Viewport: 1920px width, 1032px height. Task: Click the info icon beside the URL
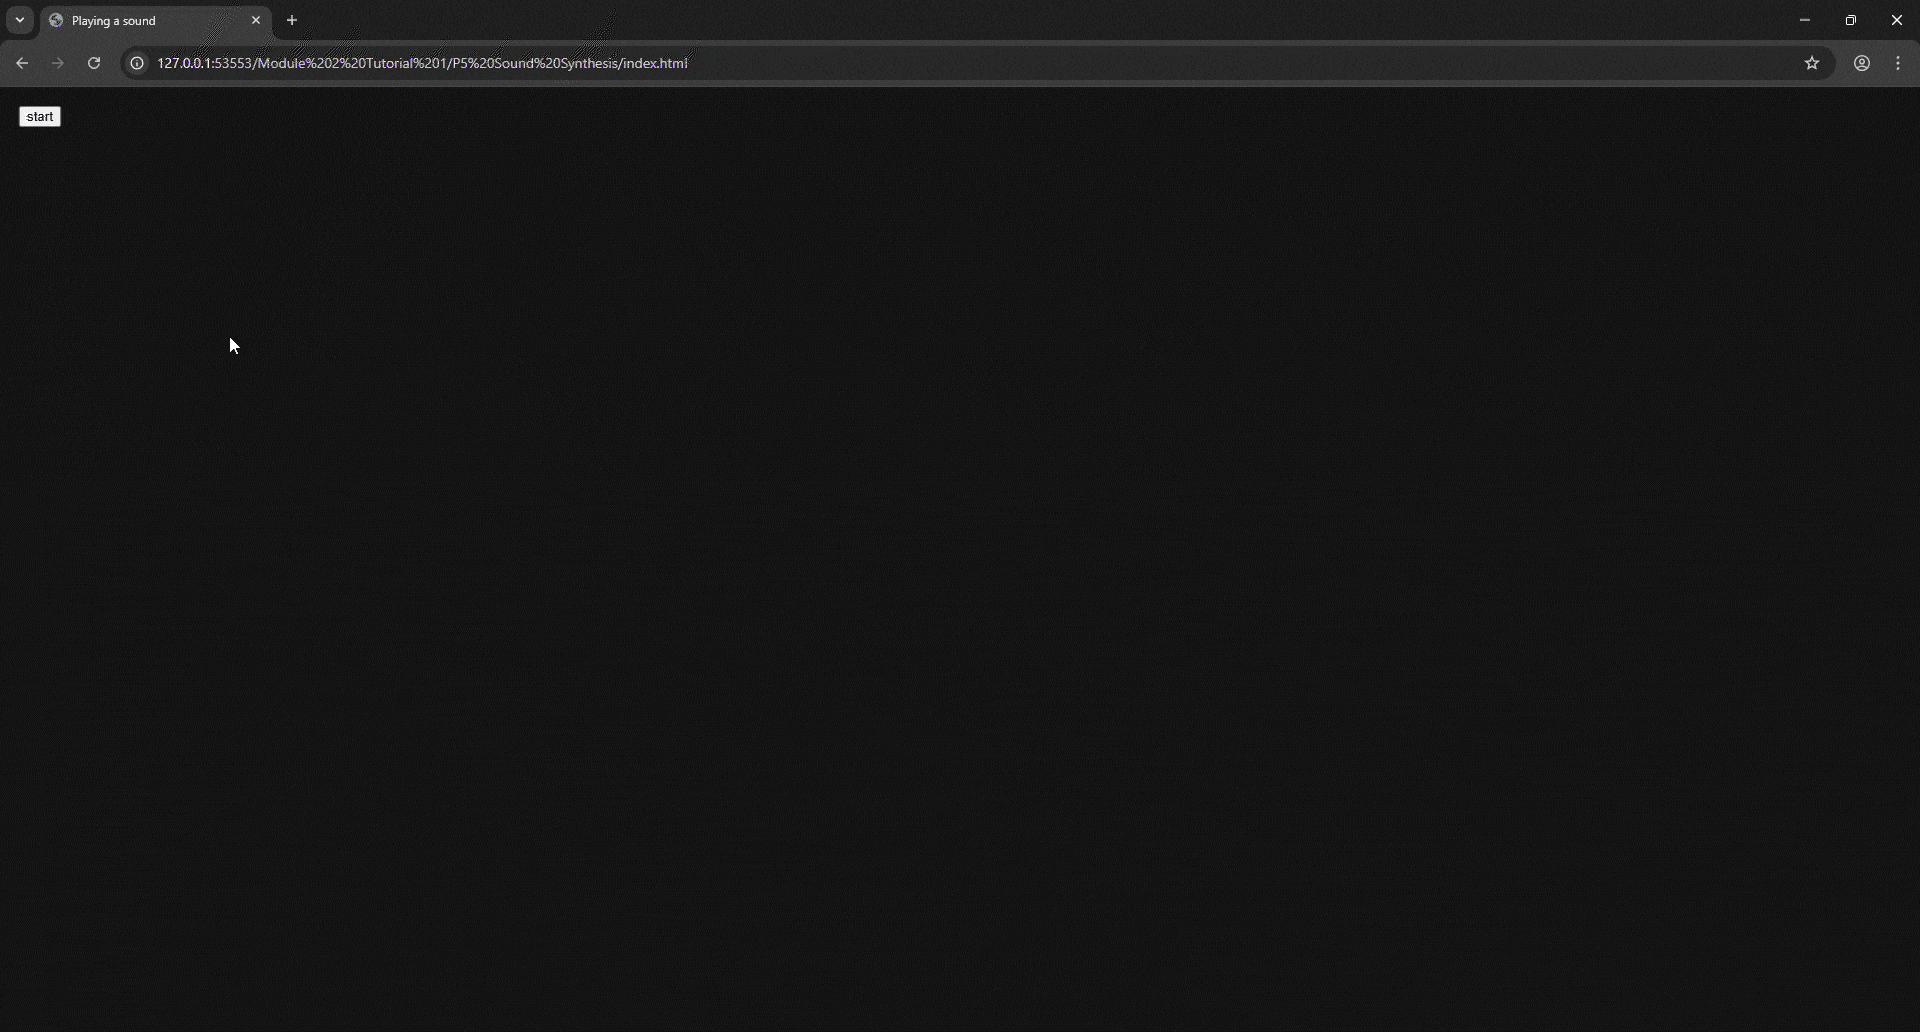click(136, 62)
